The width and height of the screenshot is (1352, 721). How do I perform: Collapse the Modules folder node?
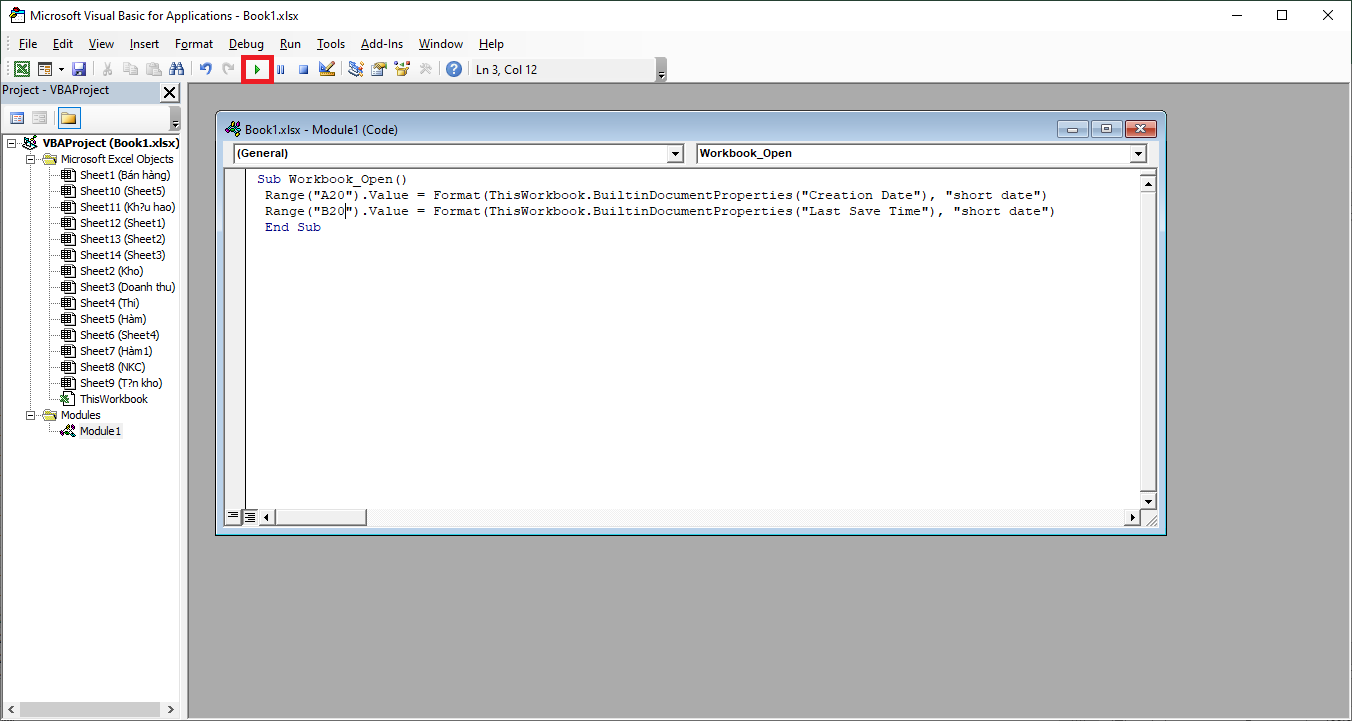point(30,415)
